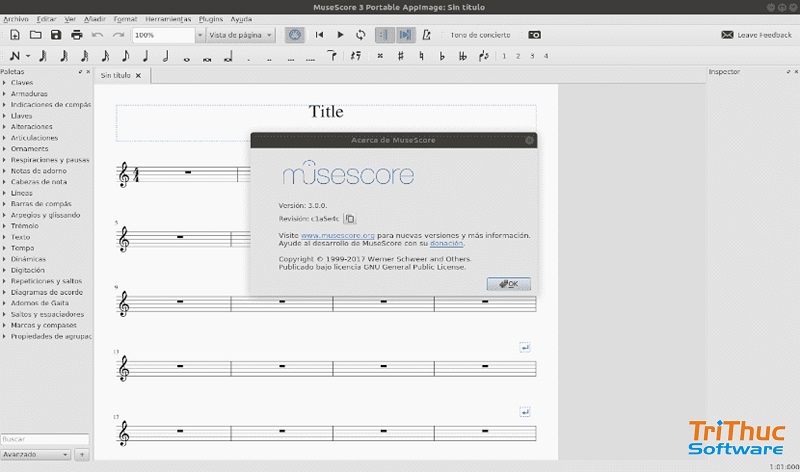Select voice 4
Image resolution: width=800 pixels, height=472 pixels.
[546, 56]
